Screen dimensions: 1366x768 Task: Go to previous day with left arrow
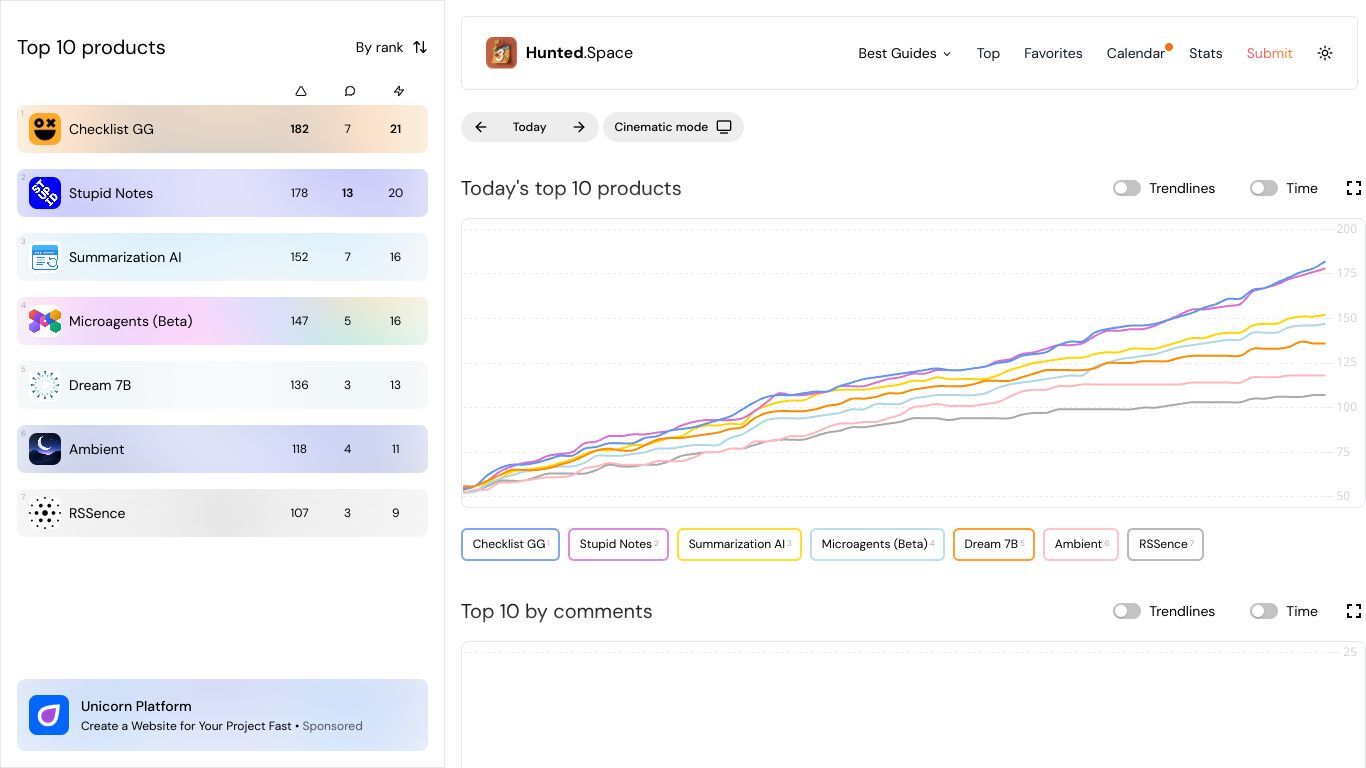coord(481,127)
